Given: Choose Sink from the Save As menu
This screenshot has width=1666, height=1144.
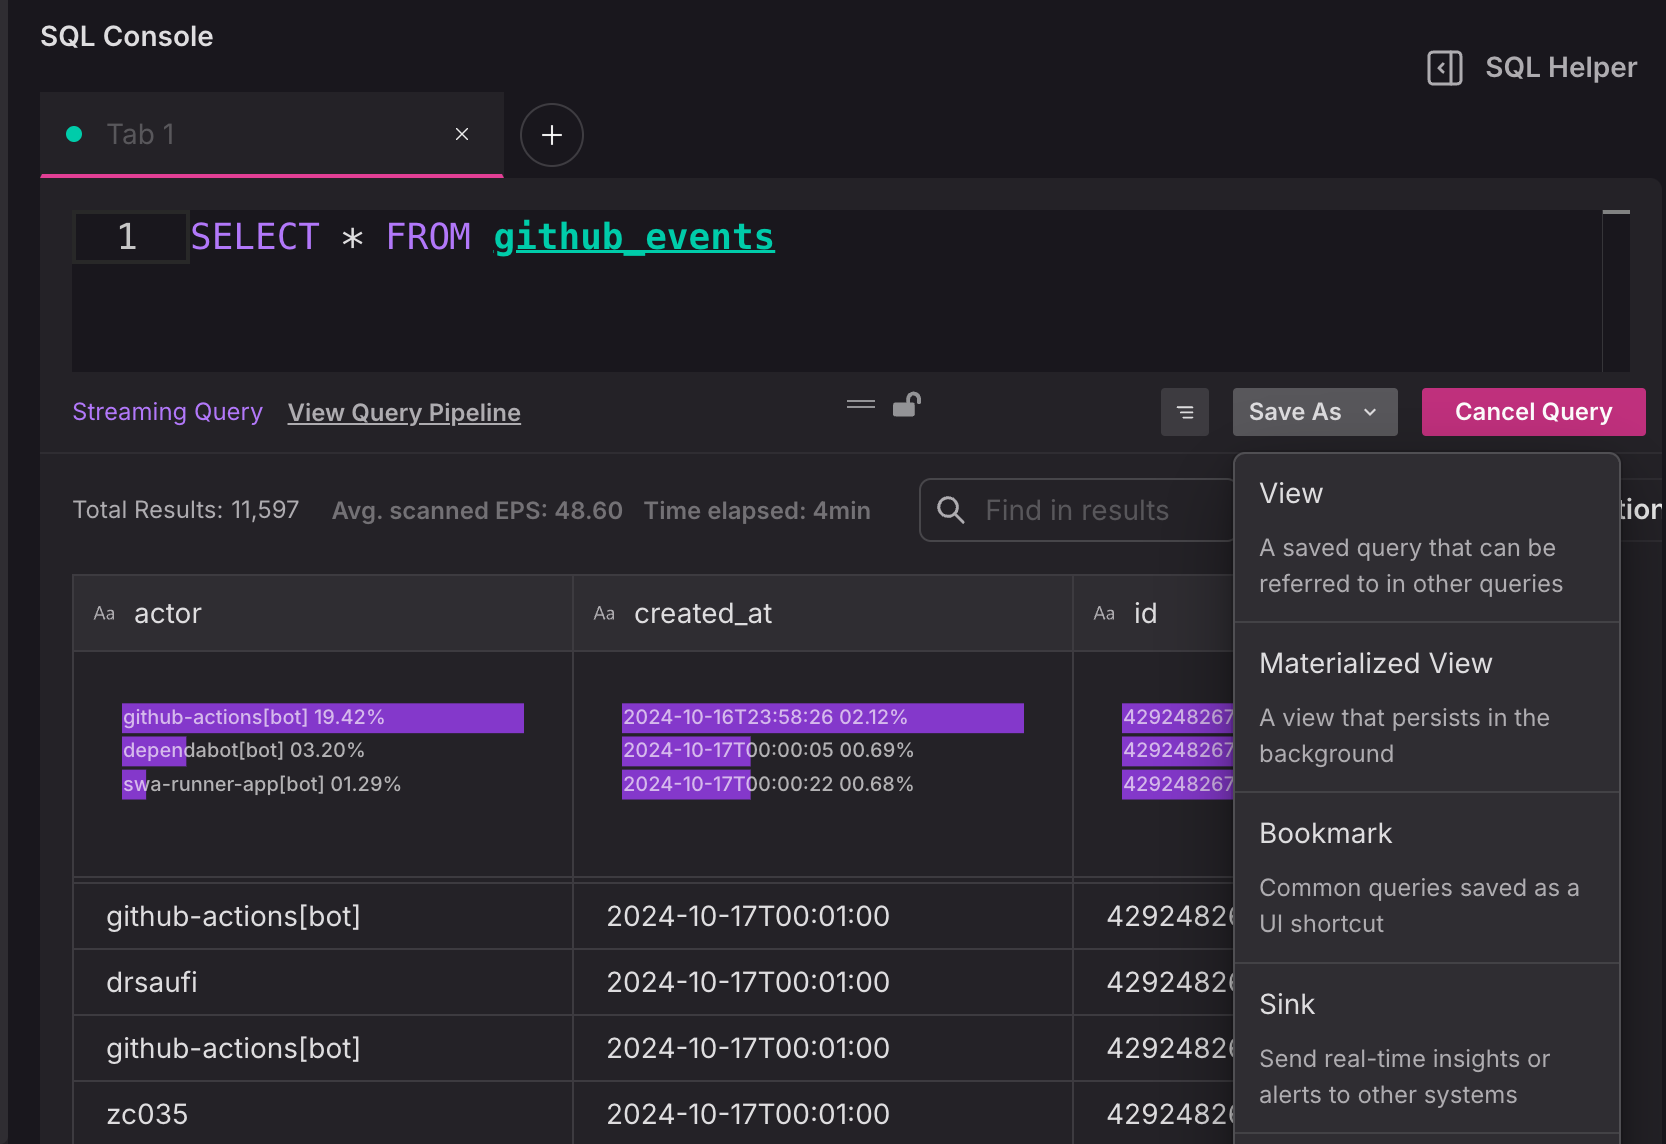Looking at the screenshot, I should point(1426,1048).
